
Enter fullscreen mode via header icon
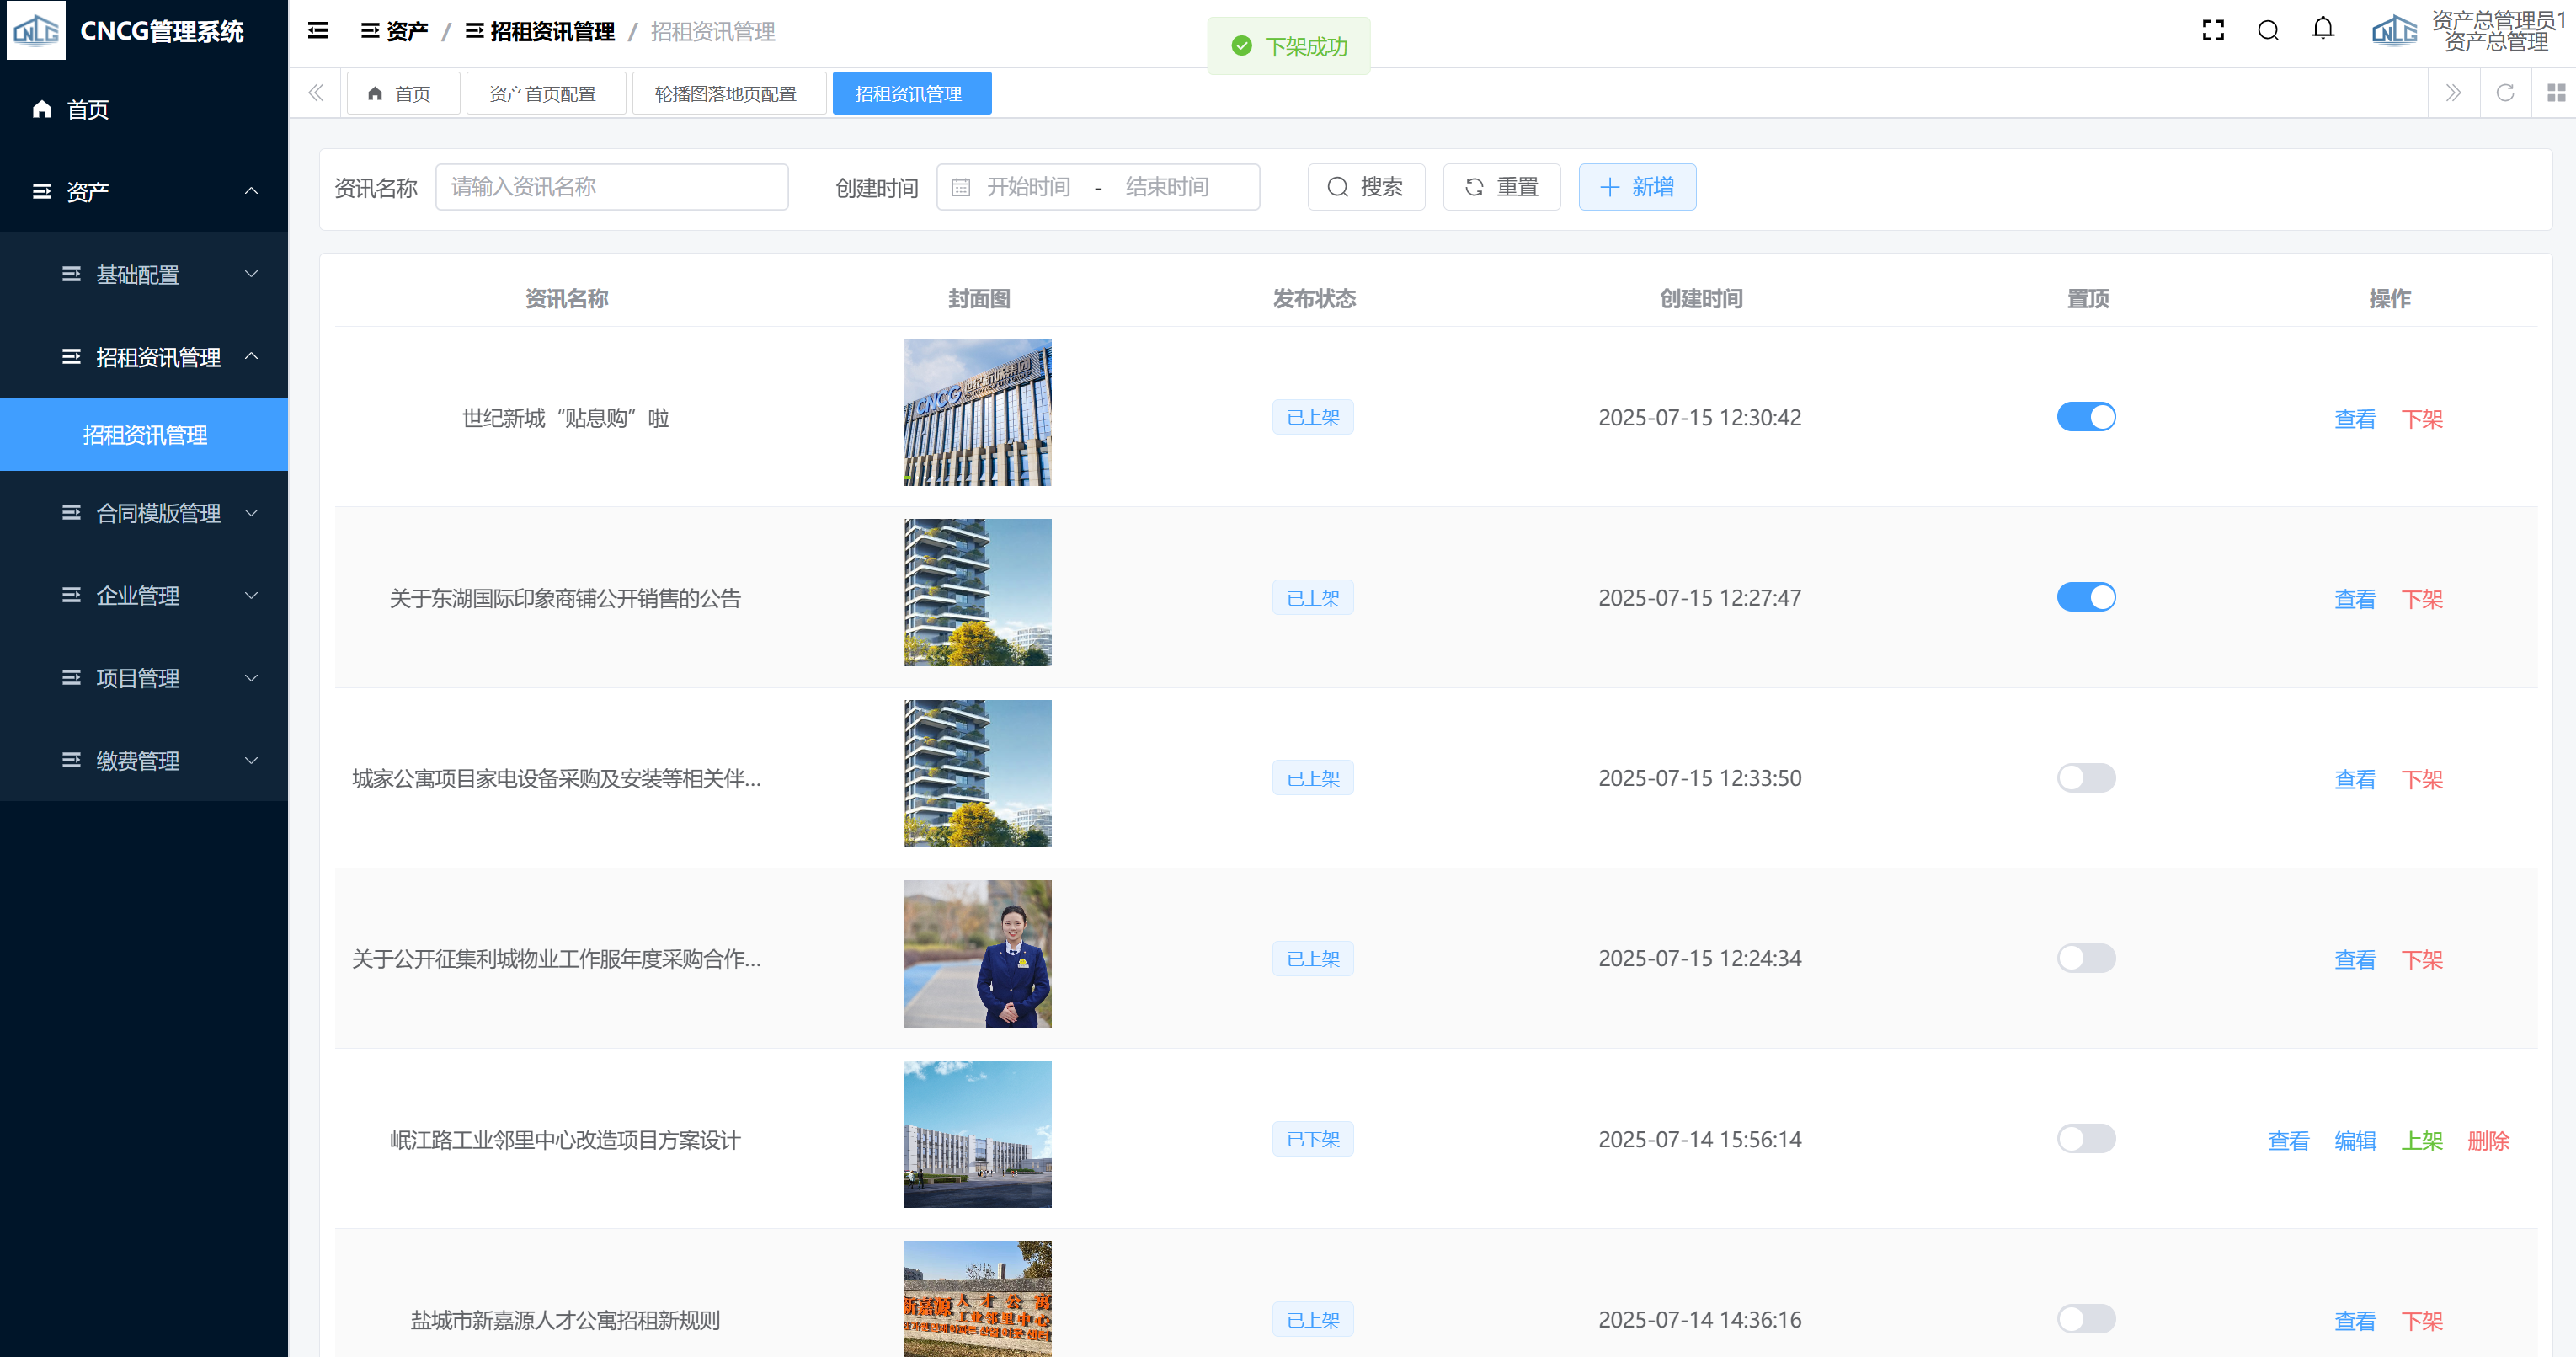pos(2213,31)
